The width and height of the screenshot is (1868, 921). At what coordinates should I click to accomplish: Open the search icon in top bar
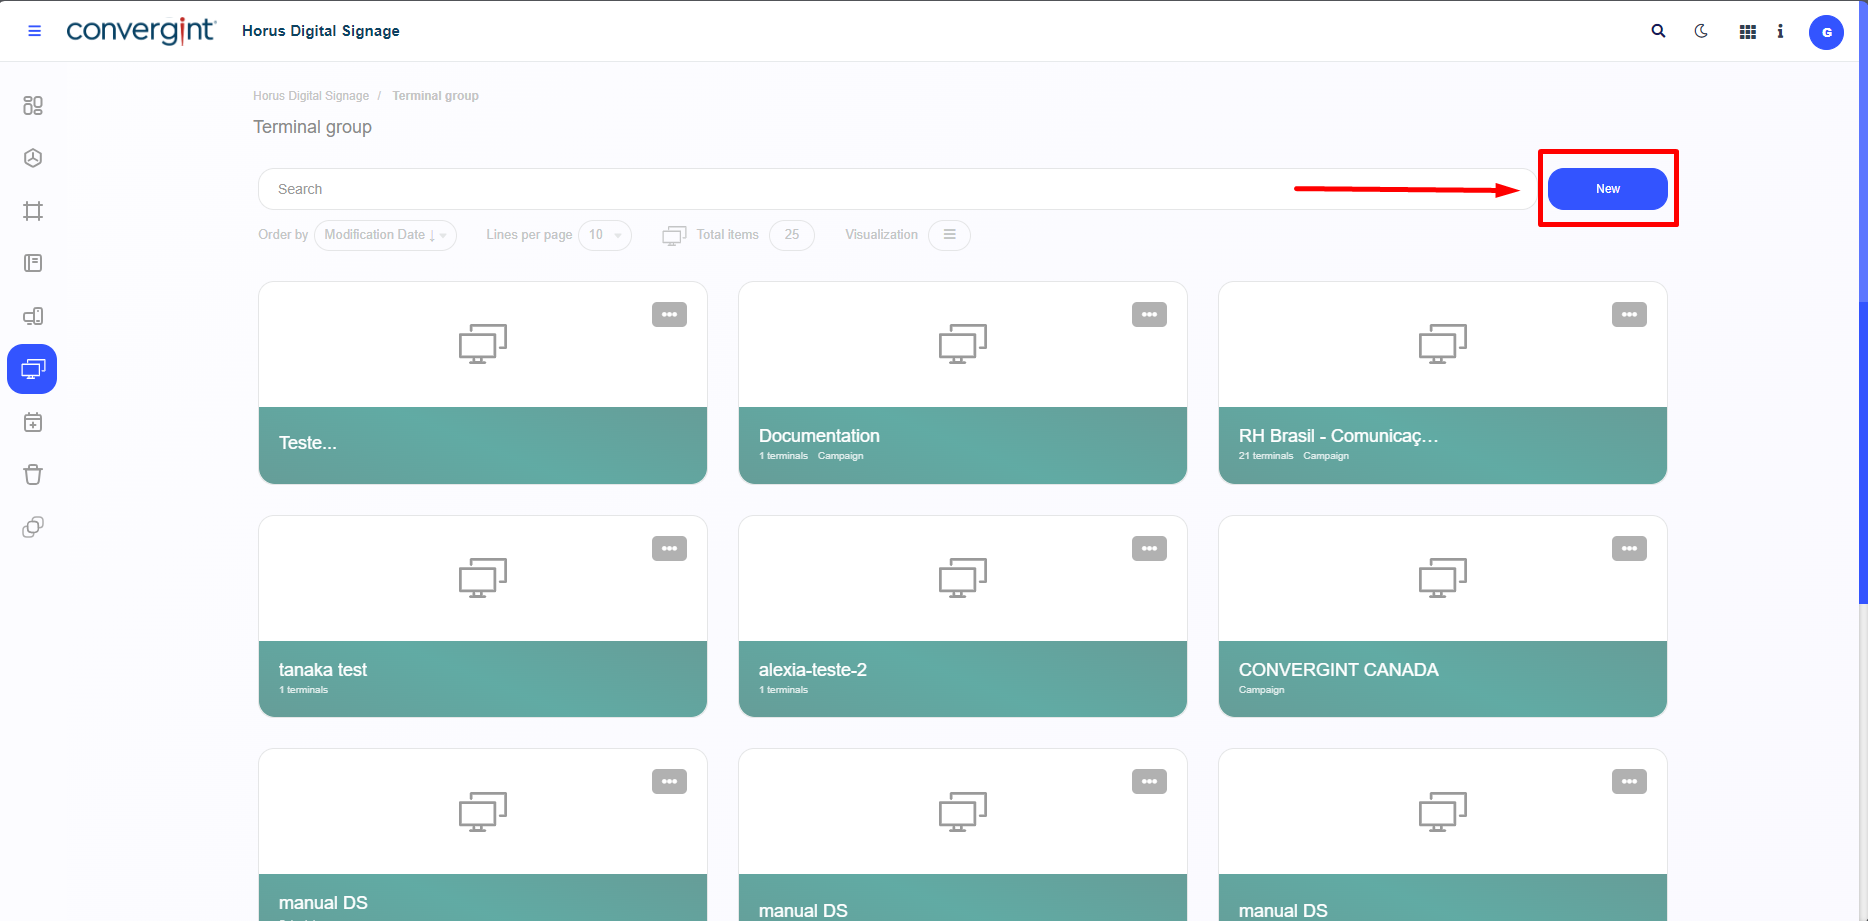tap(1658, 31)
